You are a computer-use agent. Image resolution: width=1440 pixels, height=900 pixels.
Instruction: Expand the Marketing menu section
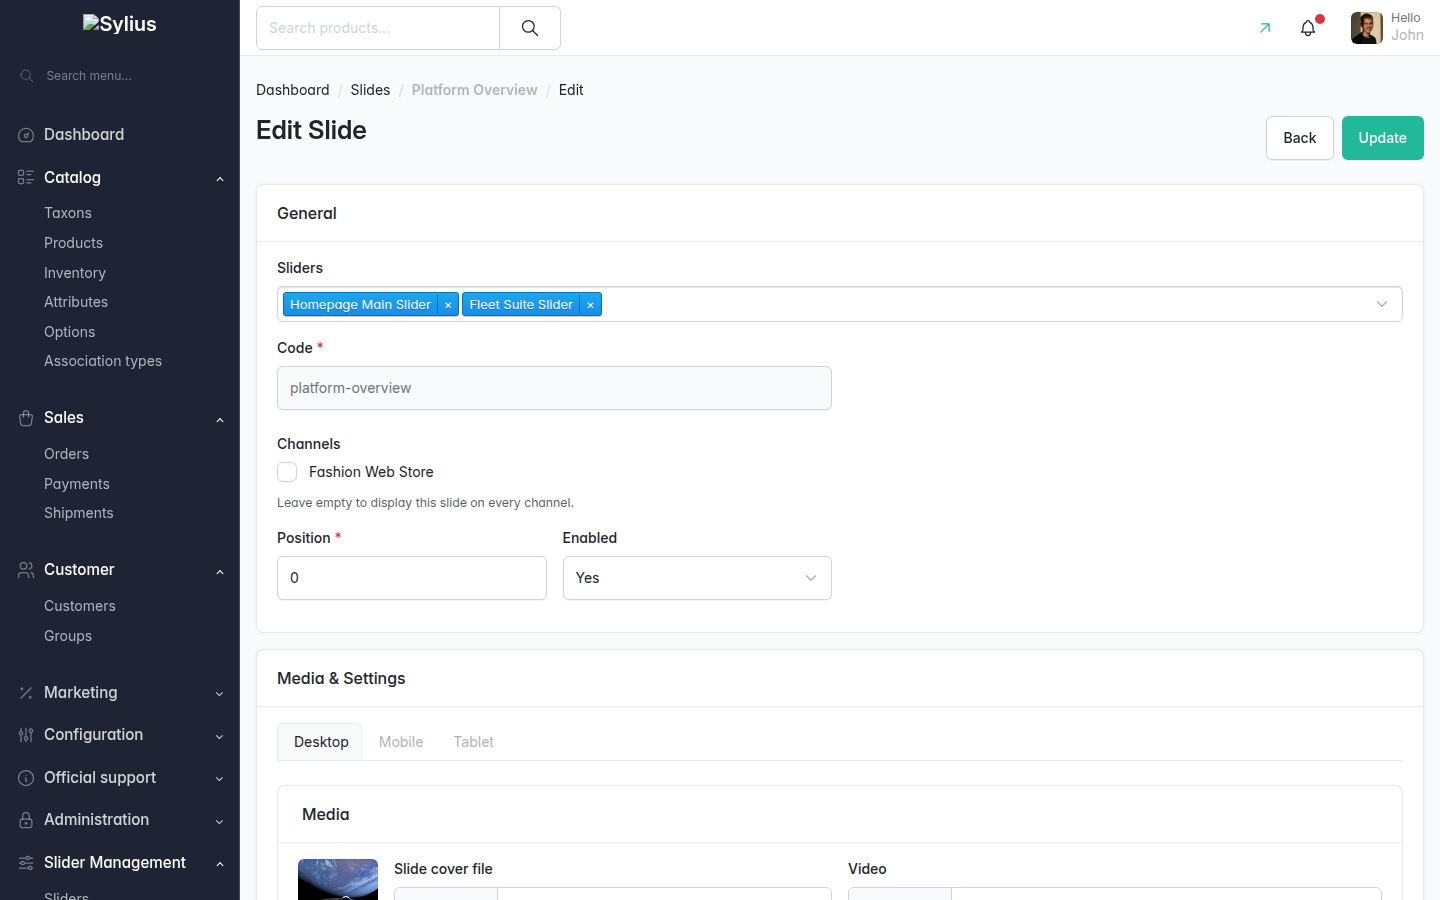[x=220, y=694]
